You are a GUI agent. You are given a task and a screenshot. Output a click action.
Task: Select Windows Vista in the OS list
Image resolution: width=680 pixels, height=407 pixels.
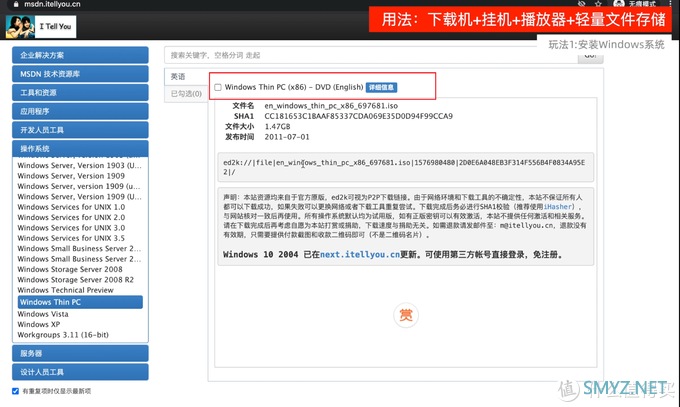coord(43,314)
